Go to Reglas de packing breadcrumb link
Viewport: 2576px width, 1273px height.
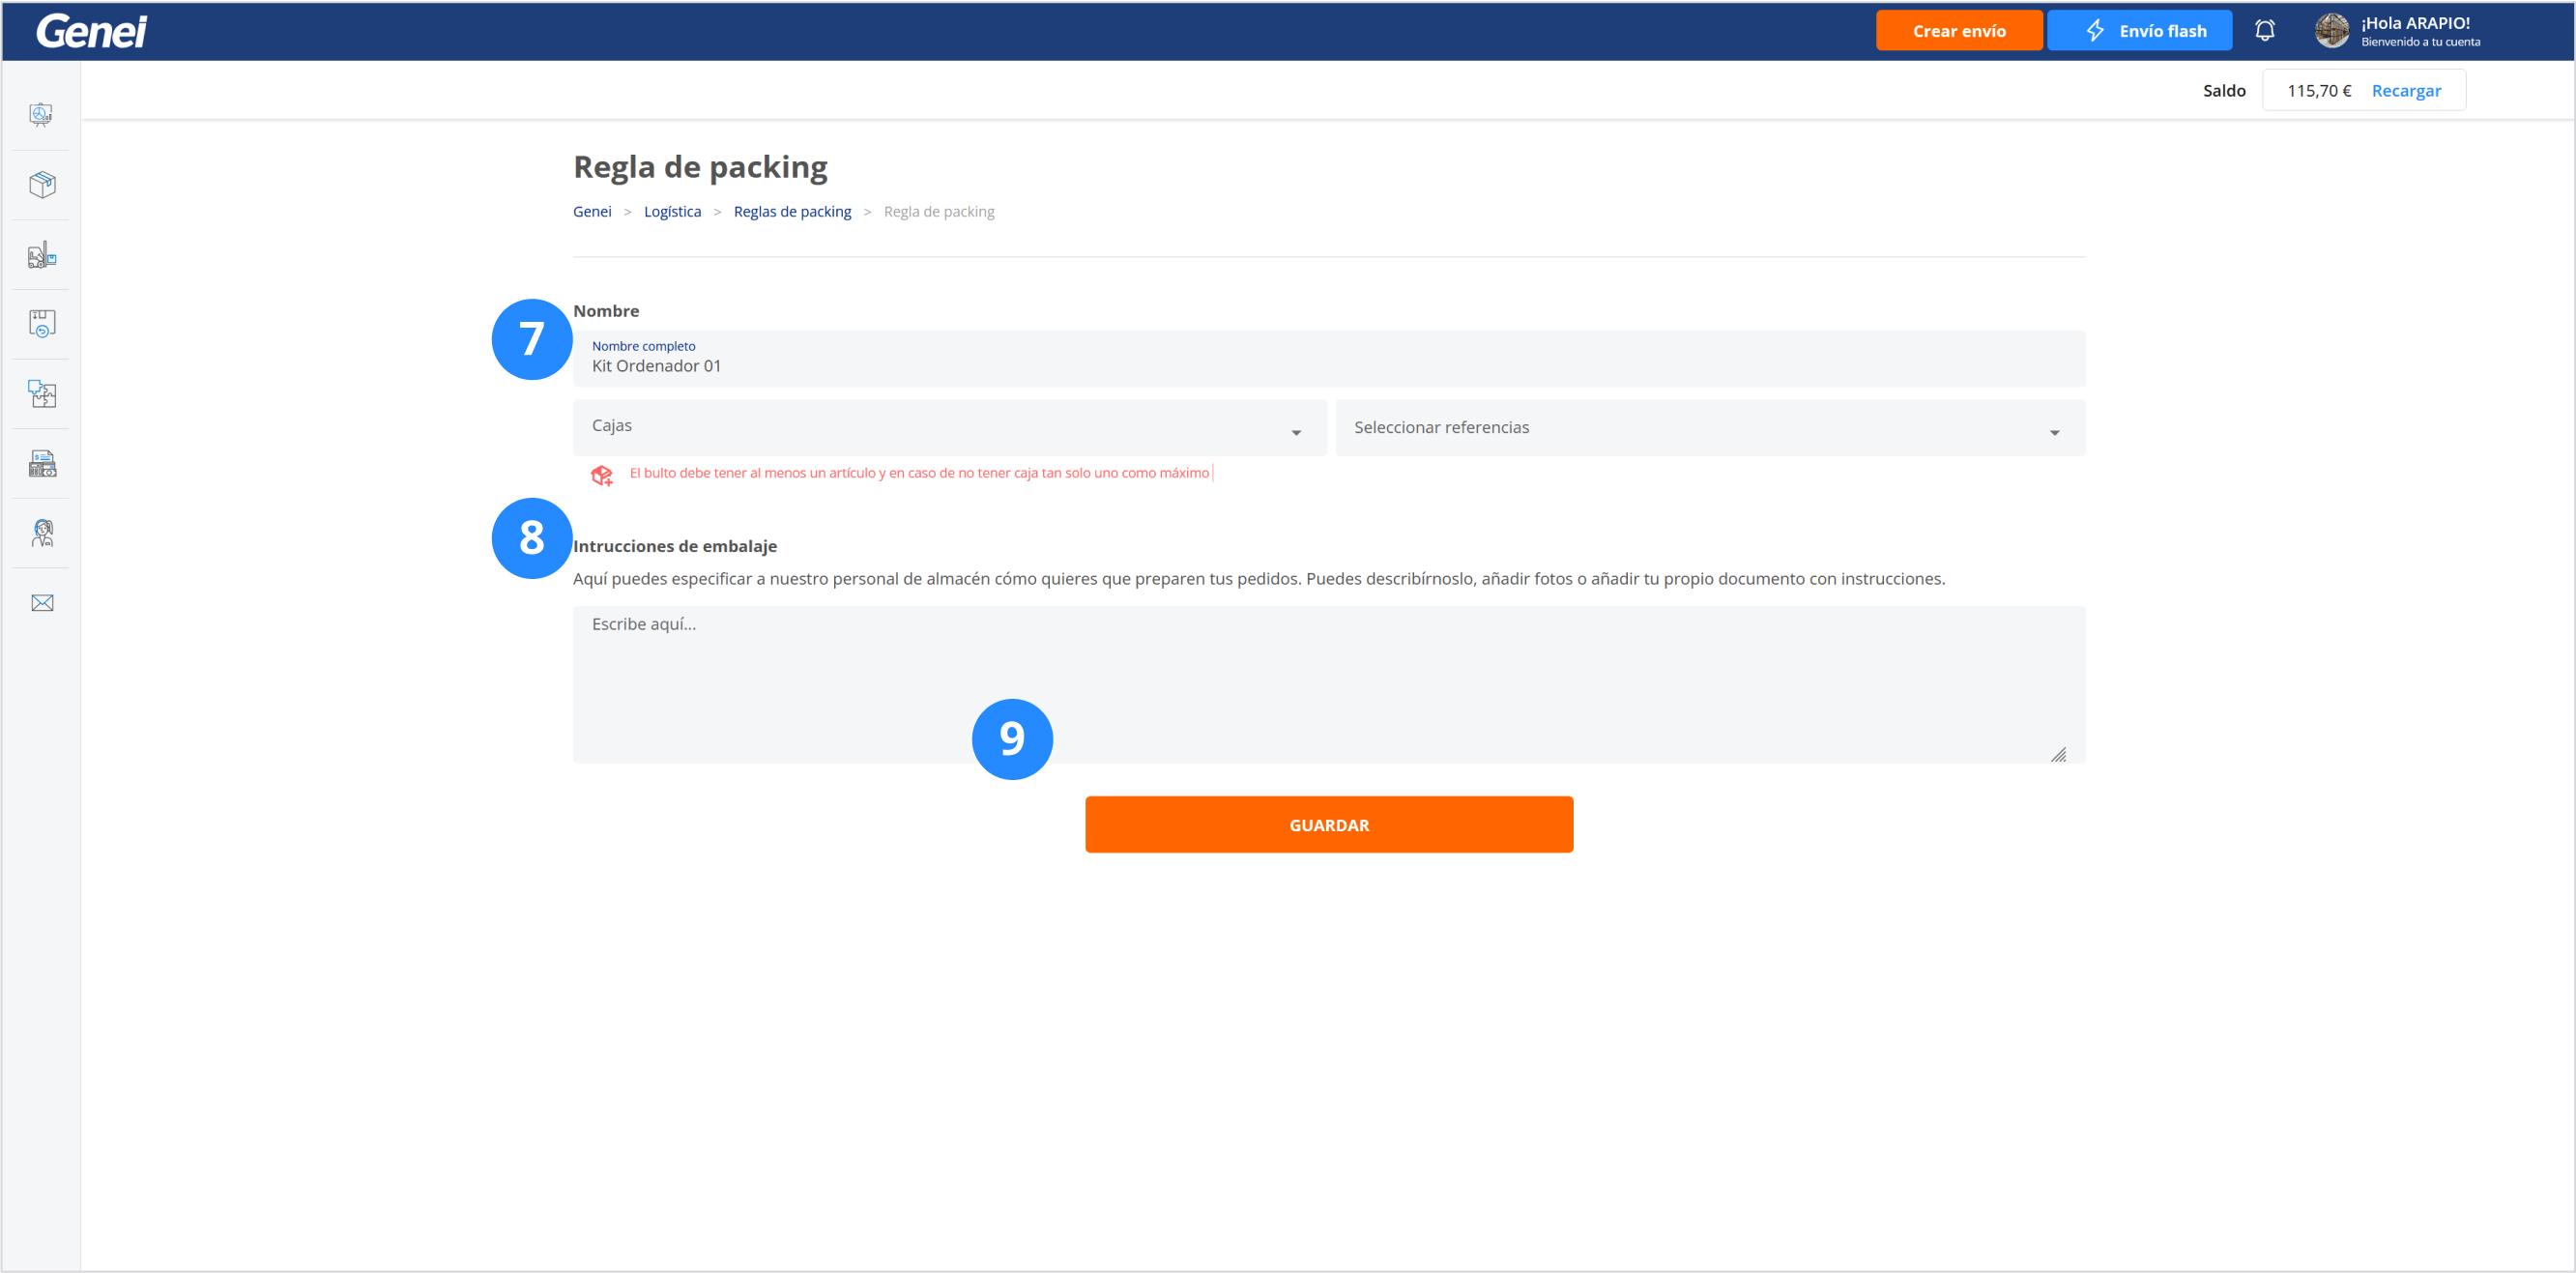coord(792,211)
